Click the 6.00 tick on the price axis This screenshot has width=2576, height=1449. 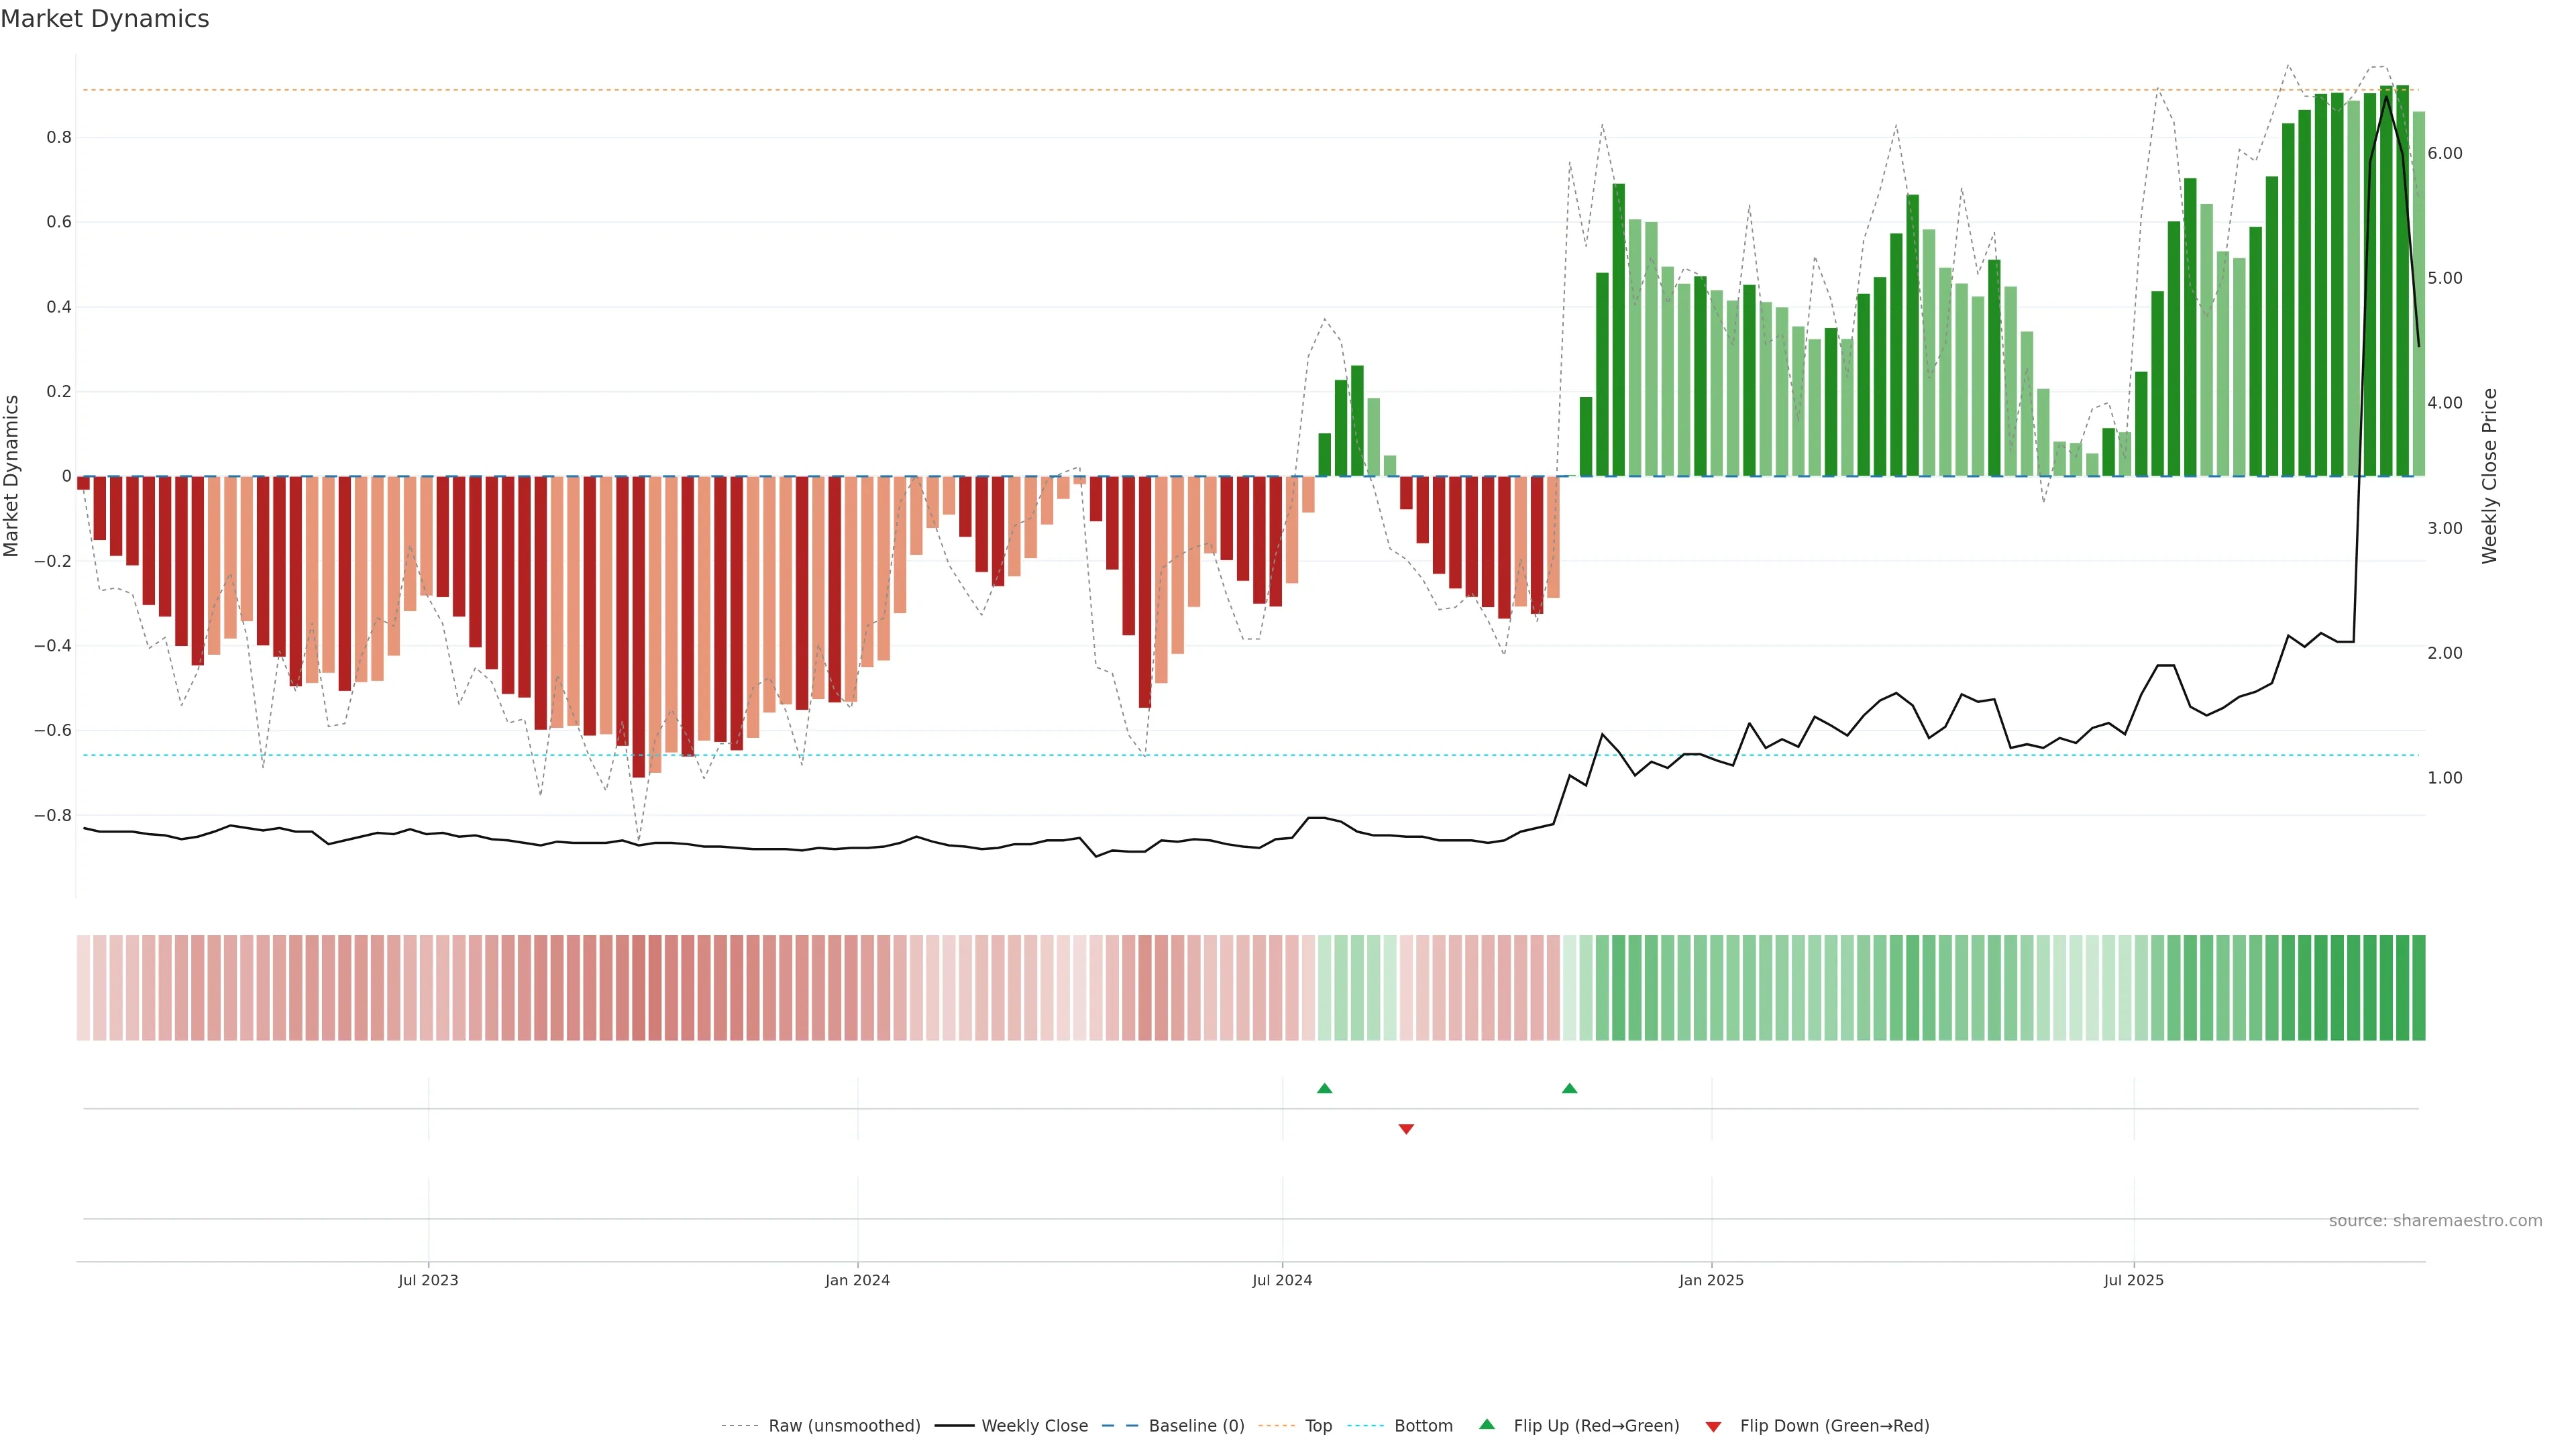point(2444,153)
